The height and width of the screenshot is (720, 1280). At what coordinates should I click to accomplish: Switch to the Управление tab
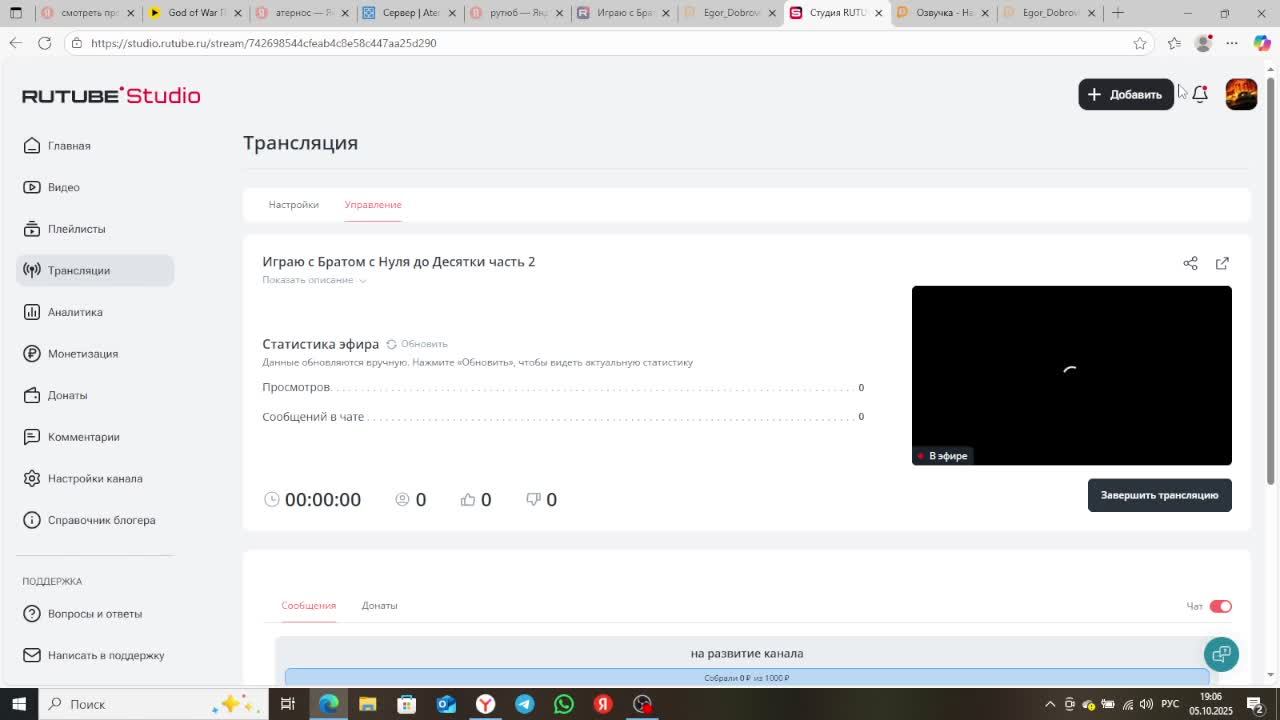pyautogui.click(x=373, y=204)
